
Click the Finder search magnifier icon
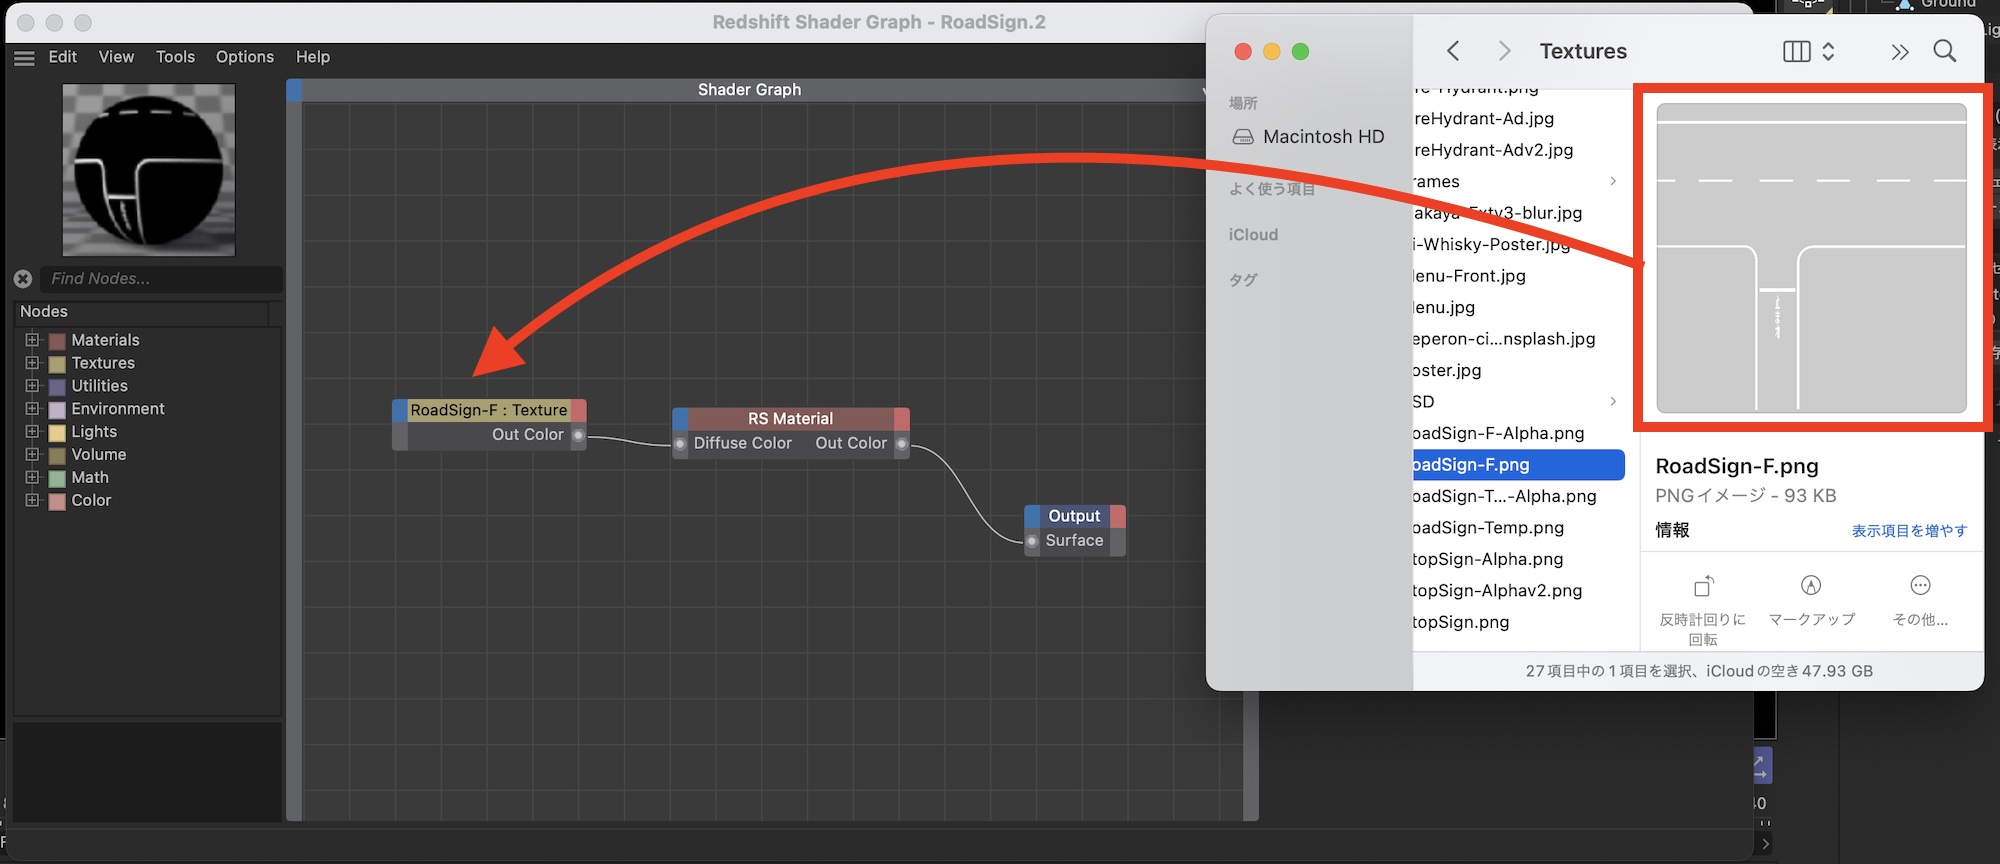pos(1944,51)
